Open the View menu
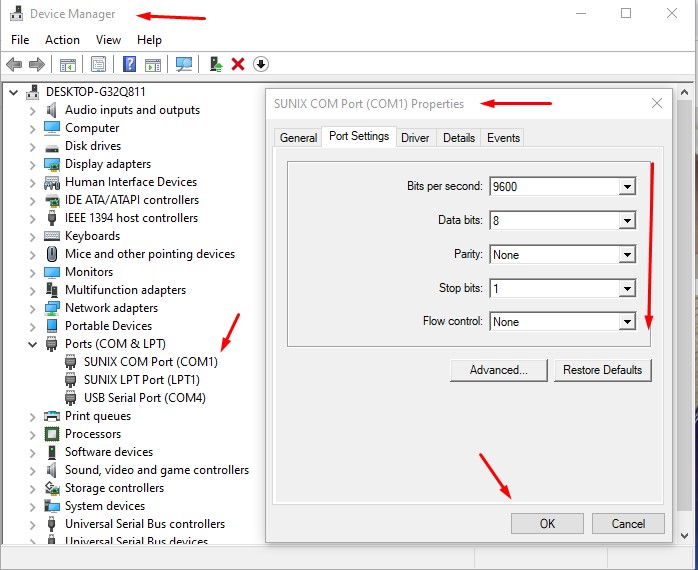698x570 pixels. (x=108, y=40)
